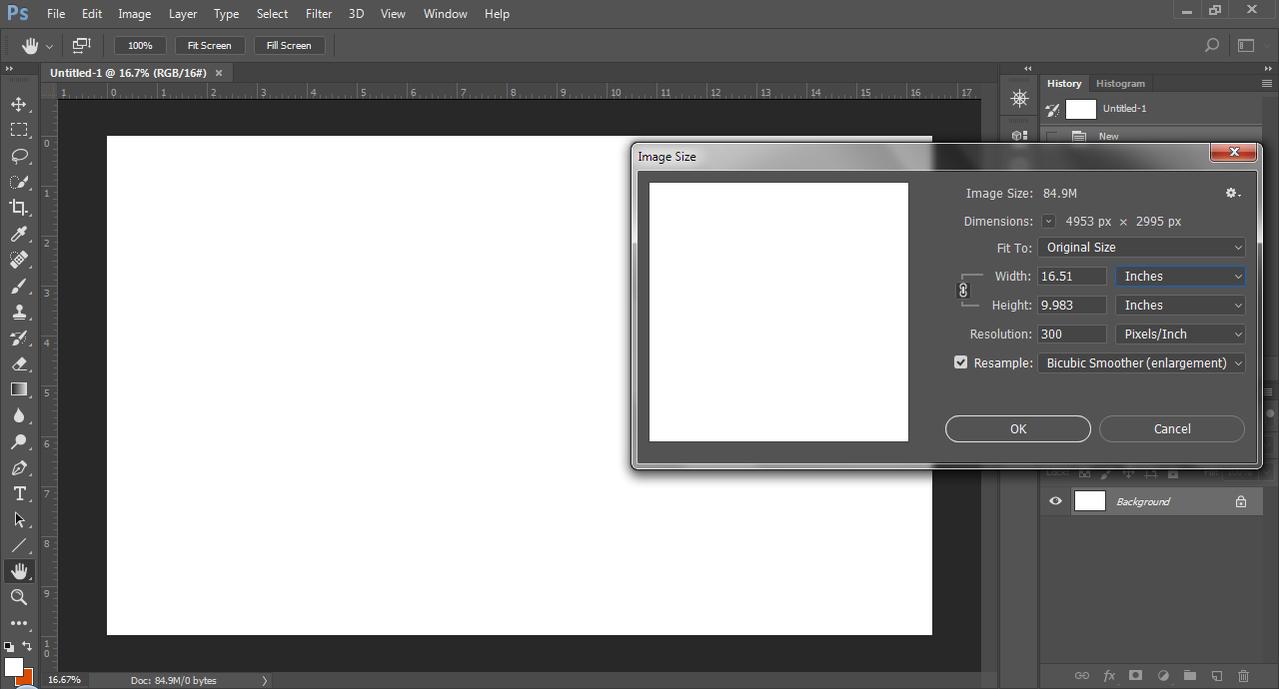This screenshot has height=689, width=1279.
Task: Open the Fit To dropdown
Action: (x=1141, y=247)
